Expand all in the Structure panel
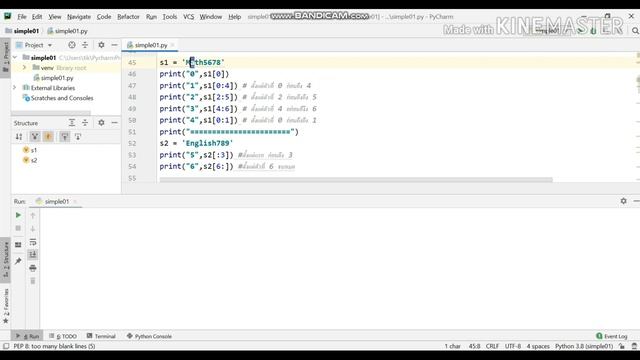 click(72, 122)
